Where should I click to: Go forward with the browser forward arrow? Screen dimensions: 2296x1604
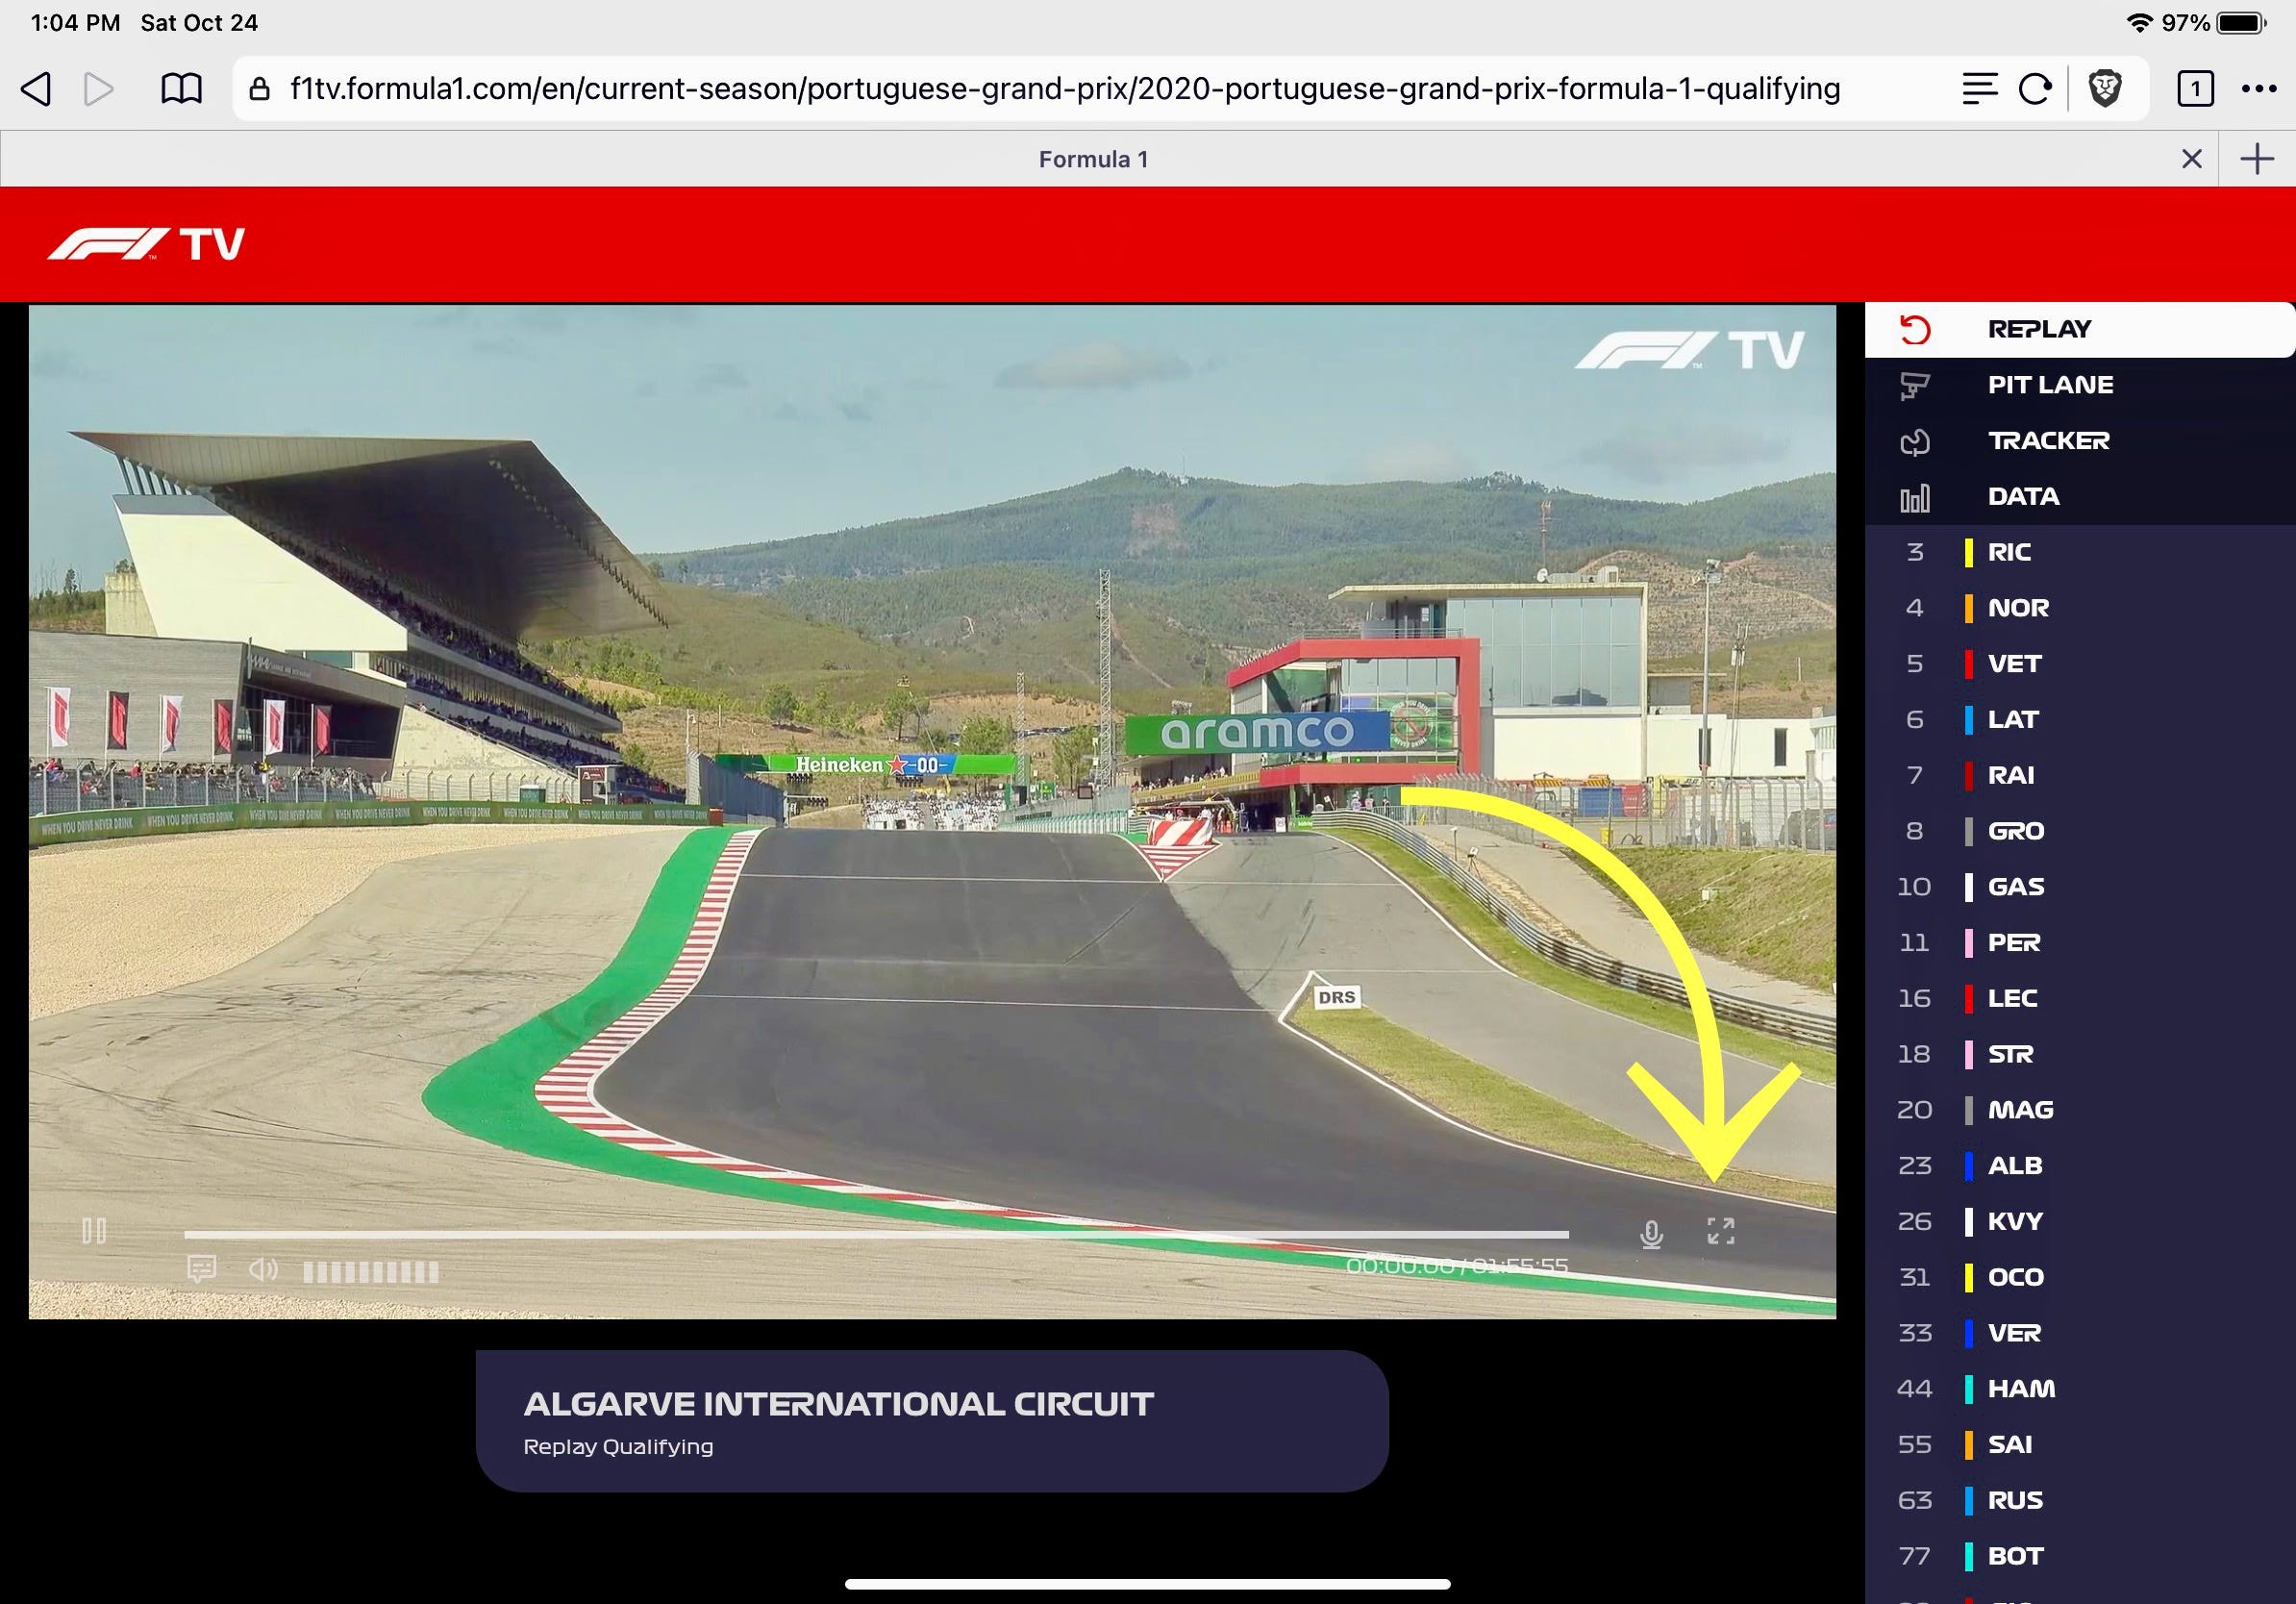pyautogui.click(x=98, y=89)
